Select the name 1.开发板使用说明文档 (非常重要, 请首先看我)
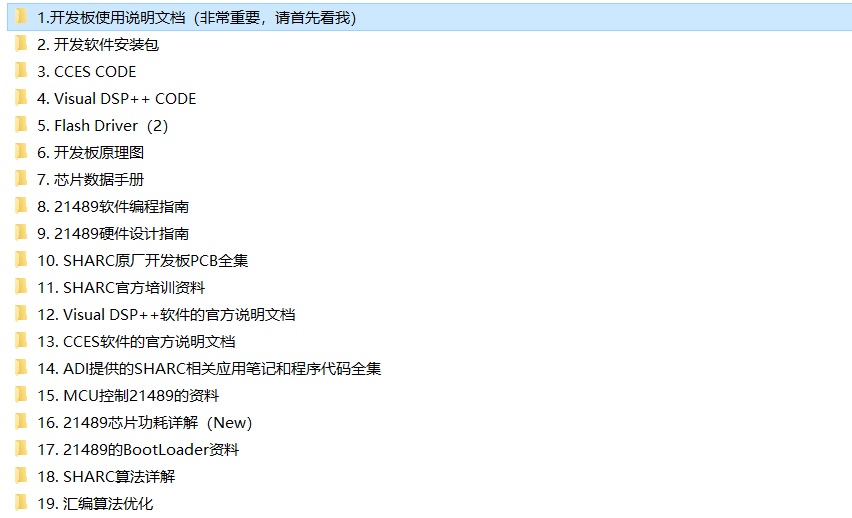The image size is (852, 518). [196, 18]
